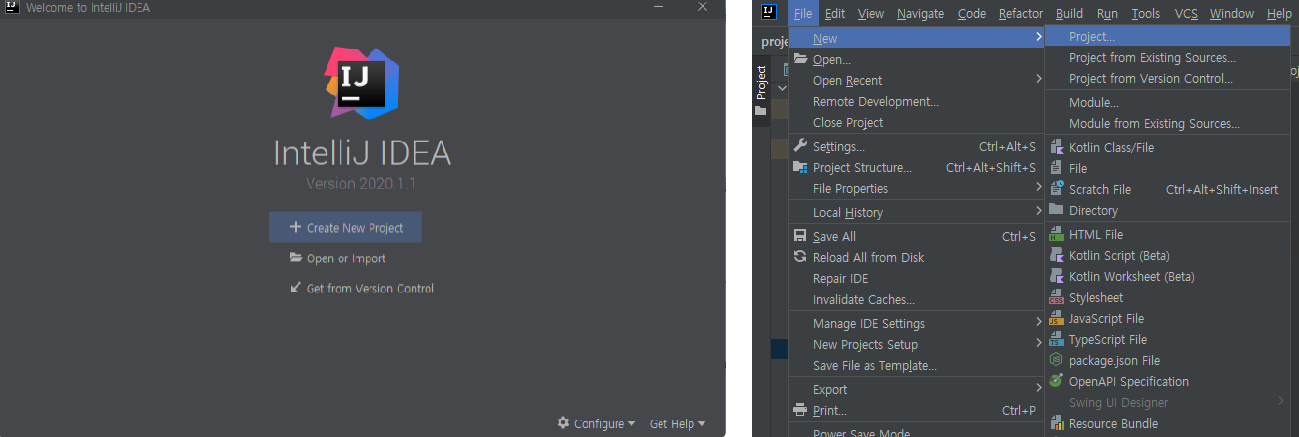The height and width of the screenshot is (437, 1299).
Task: Click the printer icon beside Print...
Action: [800, 410]
